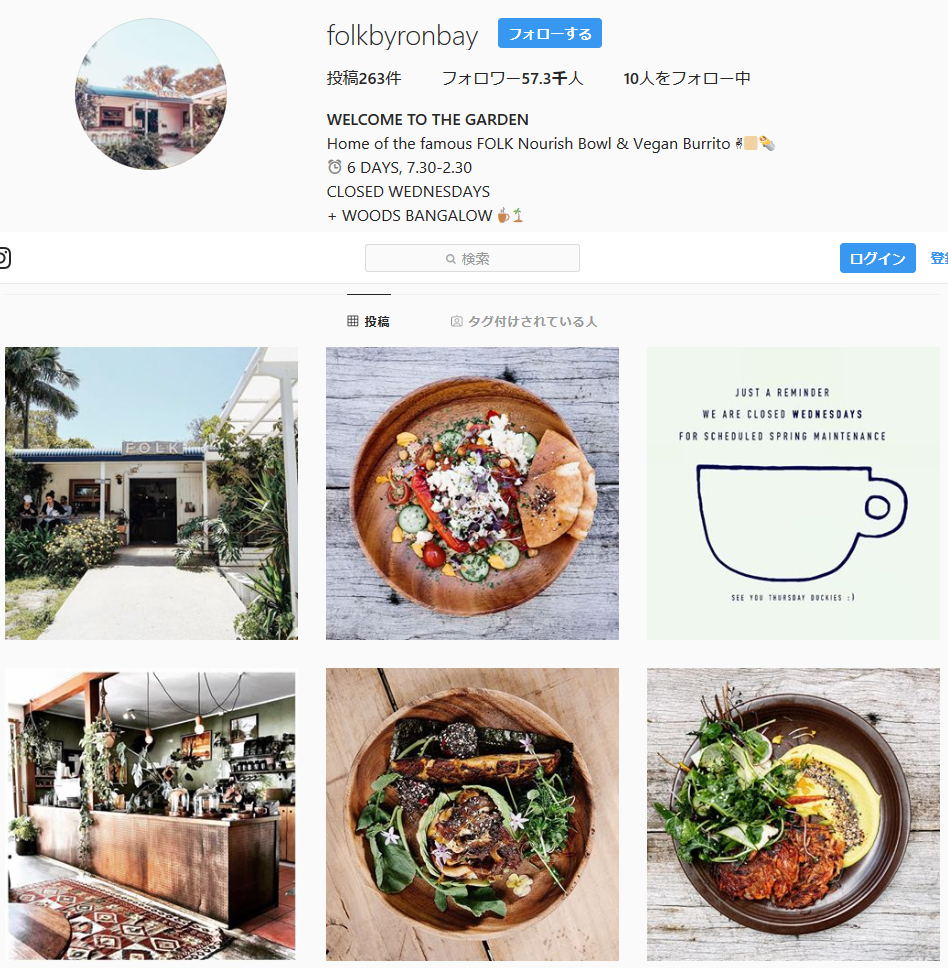Open the wooden plate salad with pita post
Viewport: 948px width, 968px height.
click(x=472, y=493)
